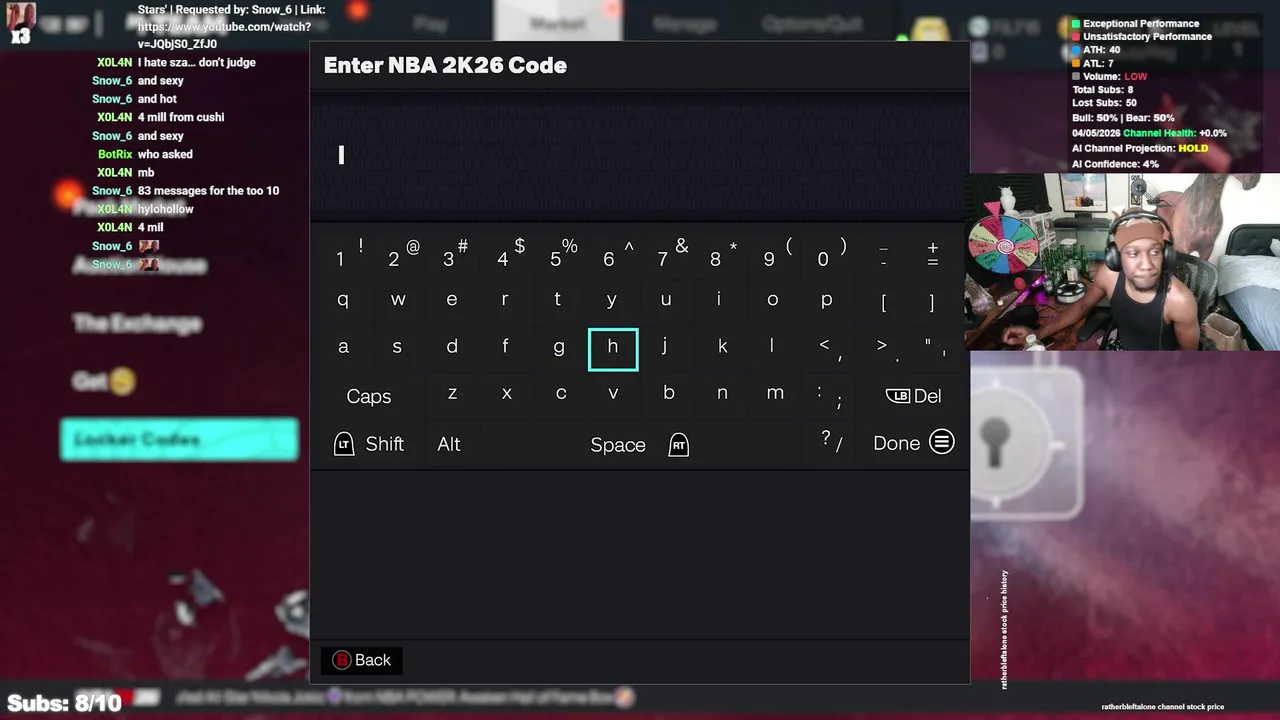
Task: Tap the minus / underscore key
Action: tap(883, 254)
